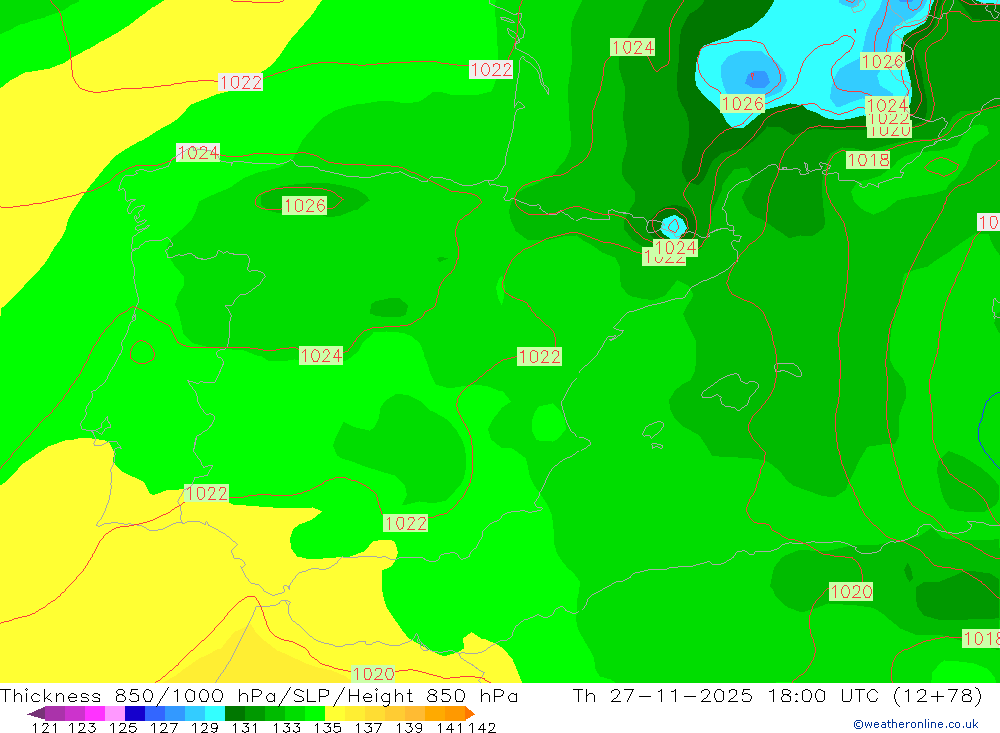The image size is (1000, 733).
Task: Click the legend value 127
Action: point(164,727)
